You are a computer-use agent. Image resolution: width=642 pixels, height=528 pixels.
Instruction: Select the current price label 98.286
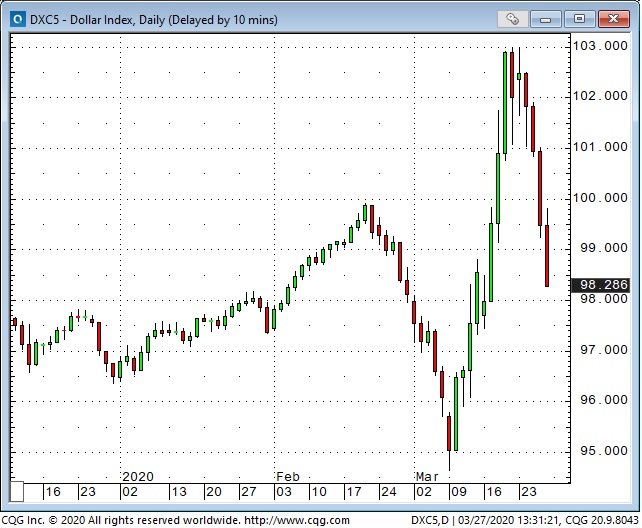coord(600,284)
